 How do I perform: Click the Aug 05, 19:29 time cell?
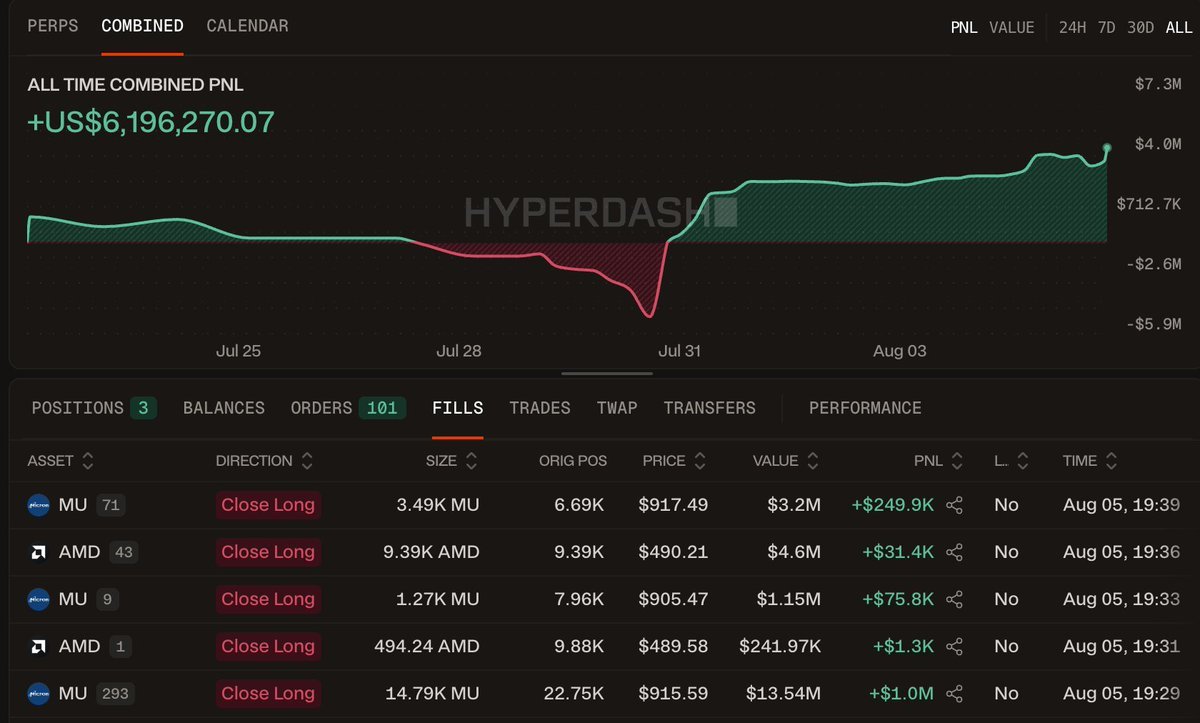tap(1121, 693)
